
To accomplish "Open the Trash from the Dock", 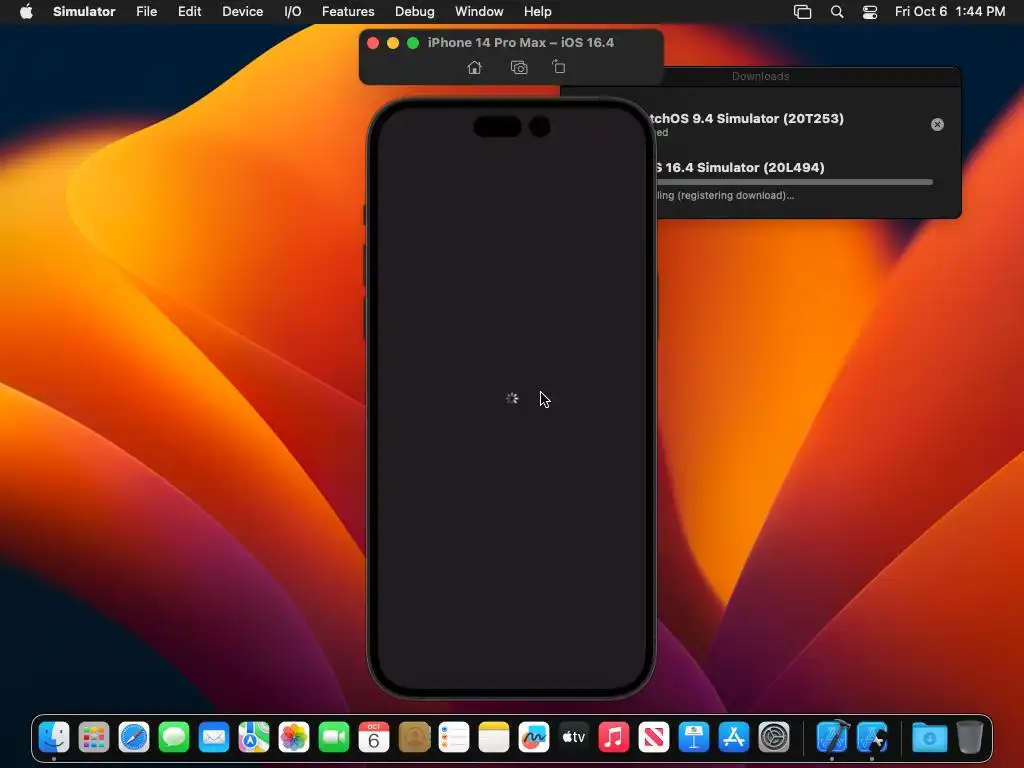I will click(x=970, y=737).
